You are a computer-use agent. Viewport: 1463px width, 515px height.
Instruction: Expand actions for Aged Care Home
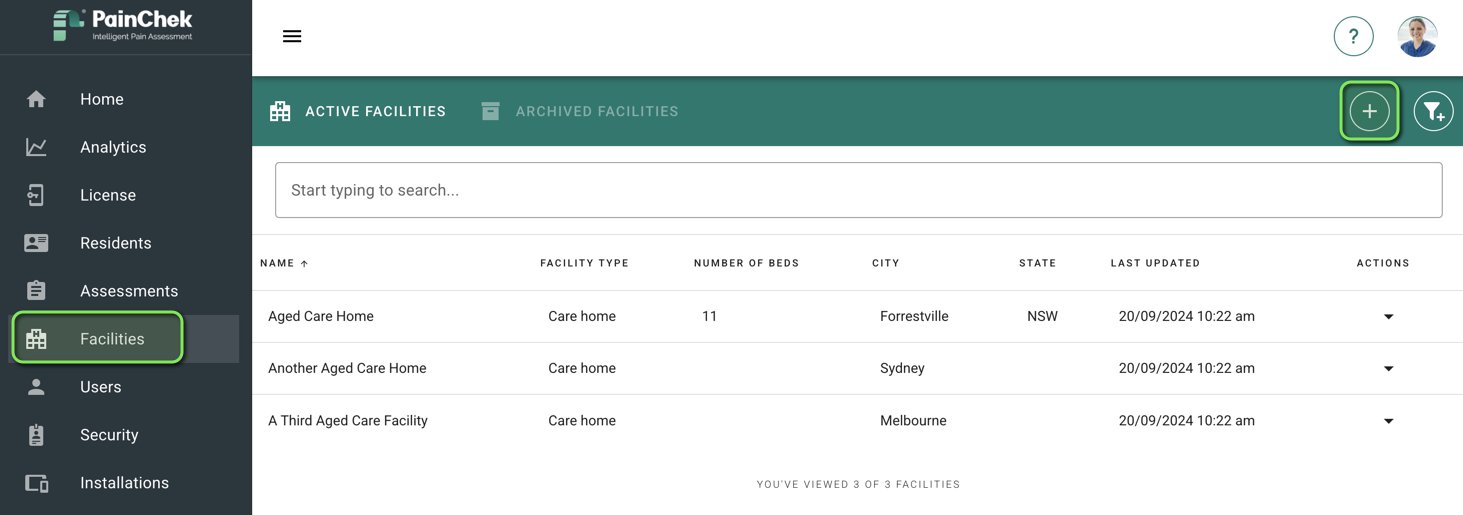pyautogui.click(x=1388, y=317)
